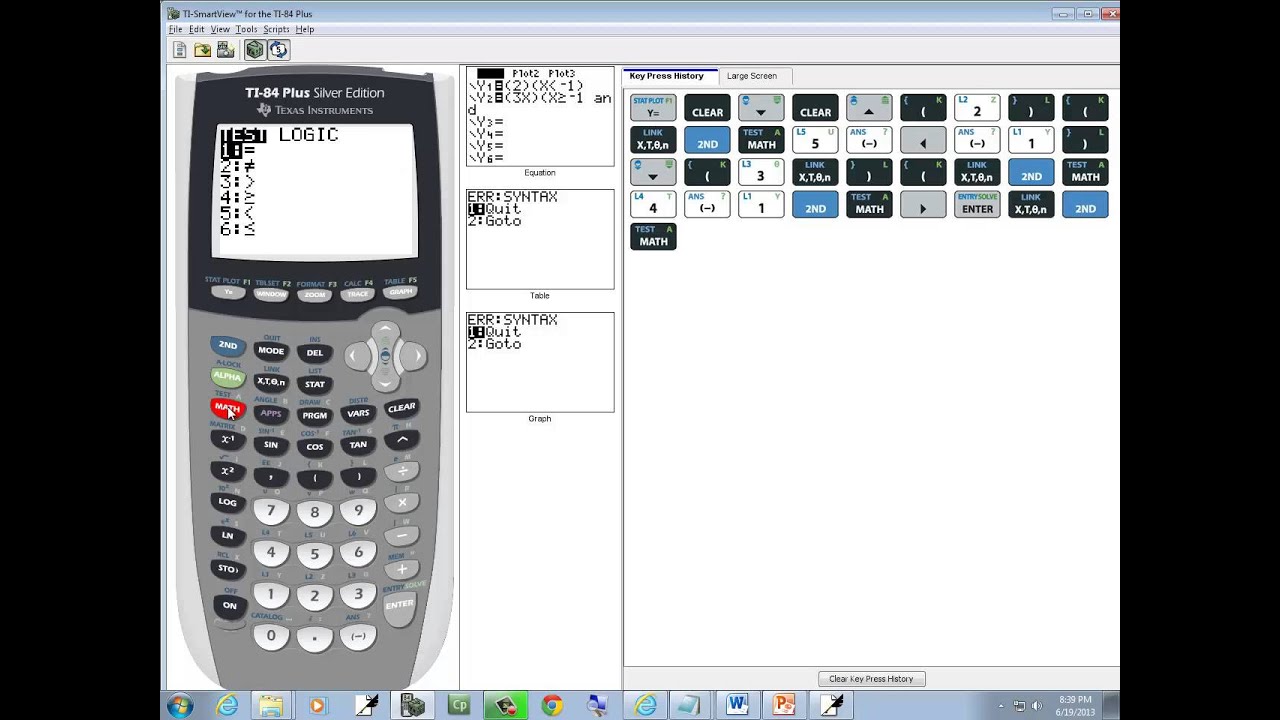Click the green ALPHA key

pos(228,377)
